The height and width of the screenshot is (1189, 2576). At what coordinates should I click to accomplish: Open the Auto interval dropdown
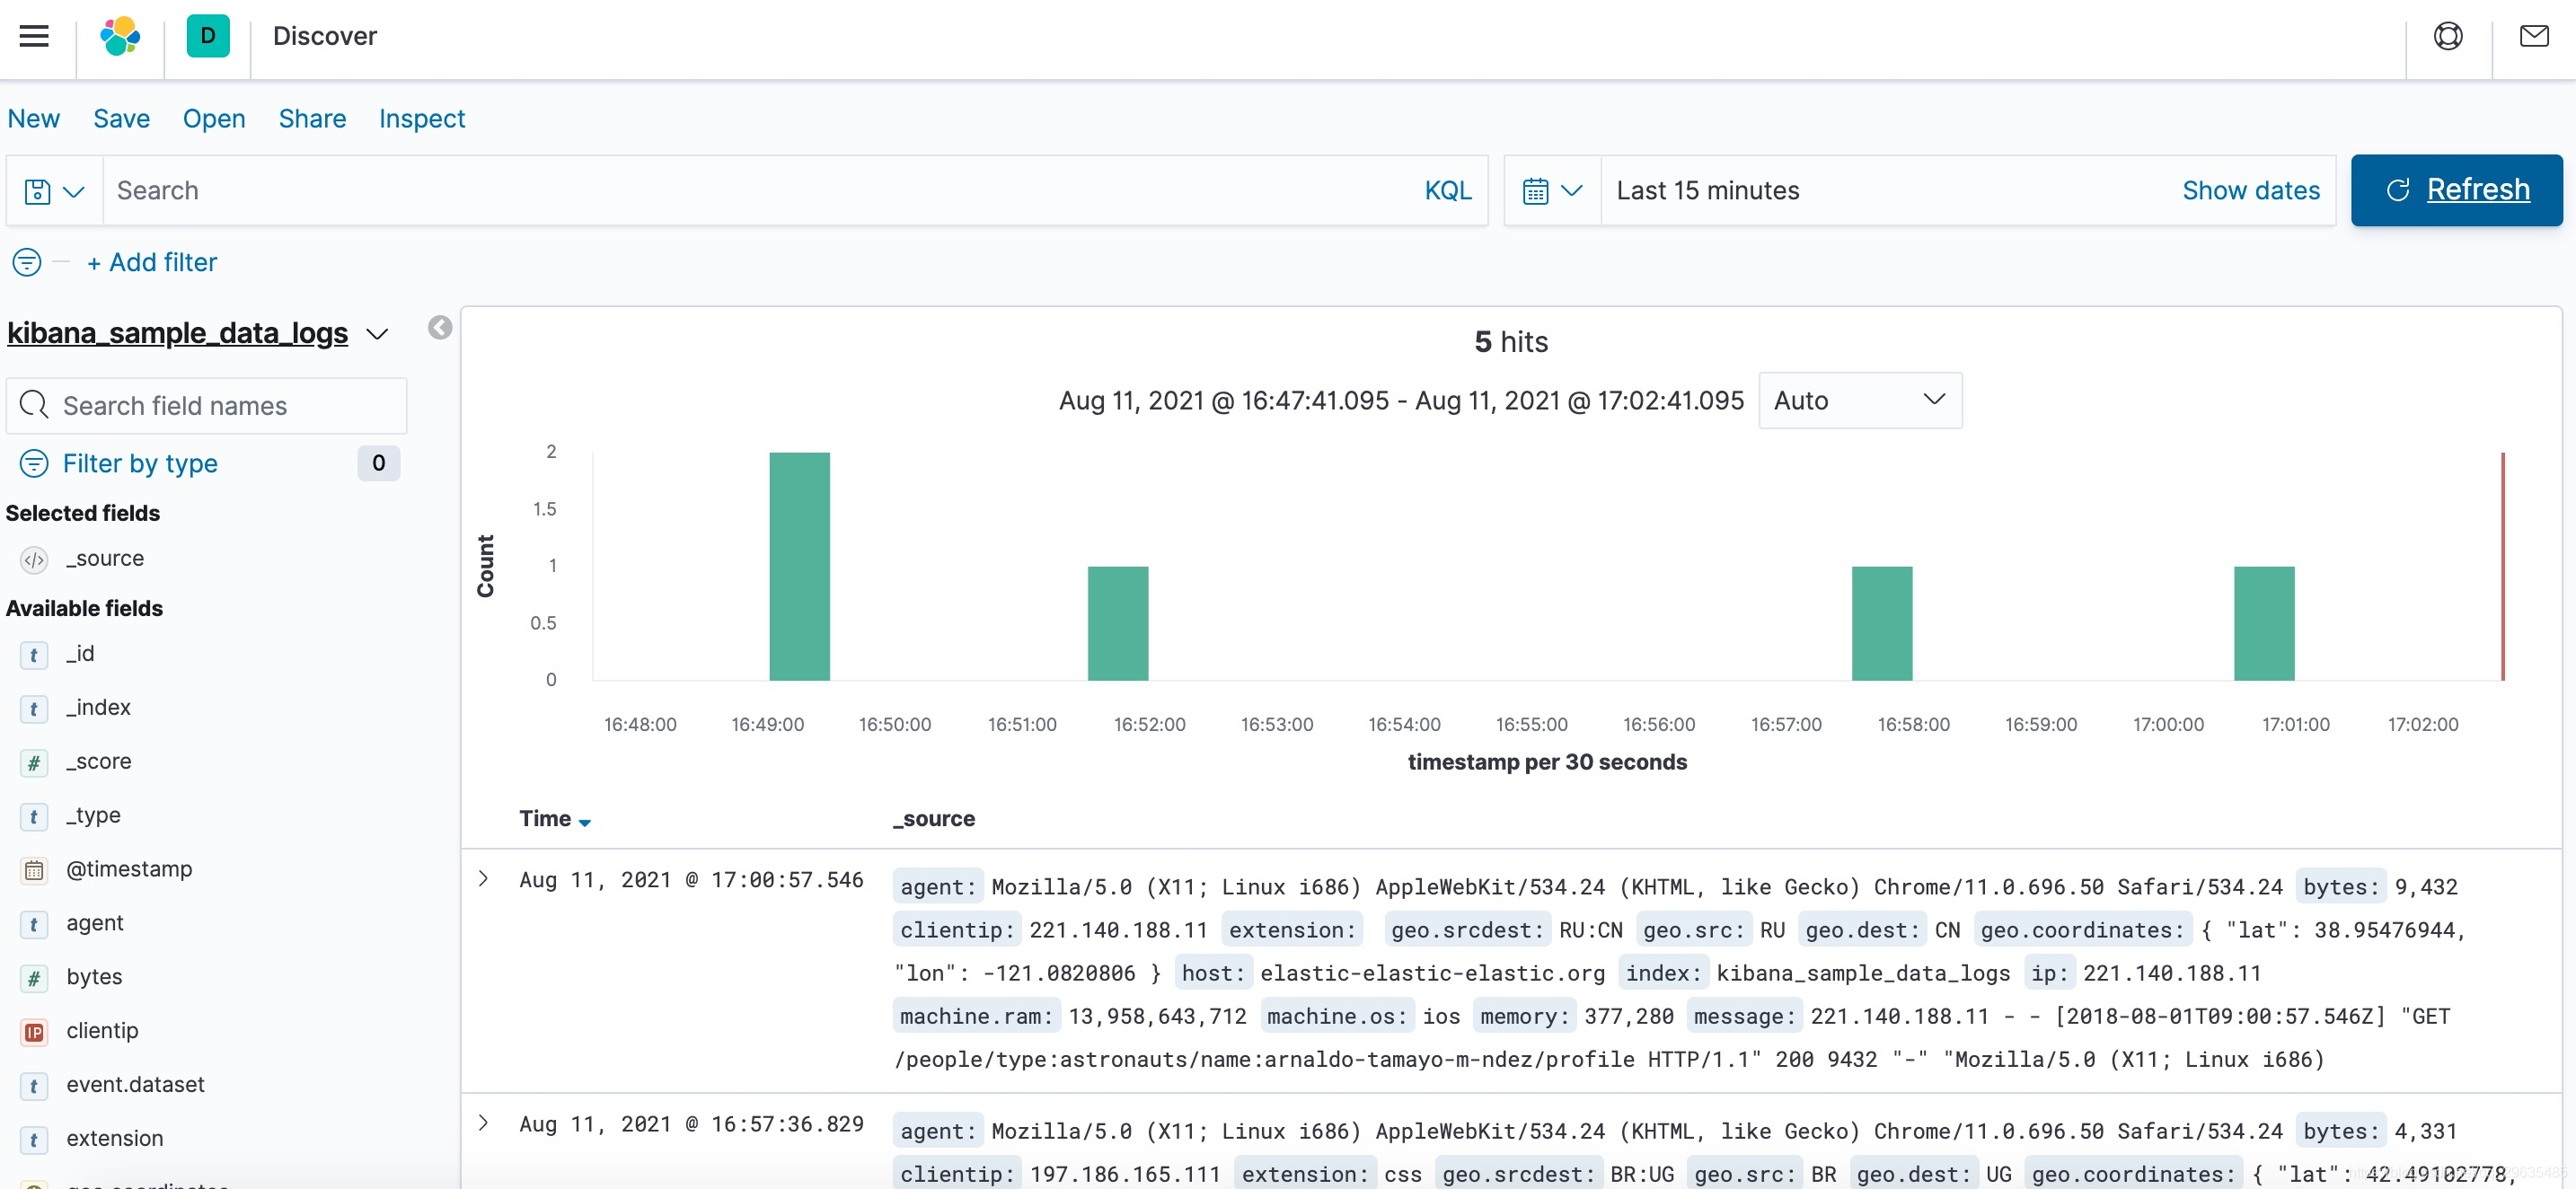1859,400
